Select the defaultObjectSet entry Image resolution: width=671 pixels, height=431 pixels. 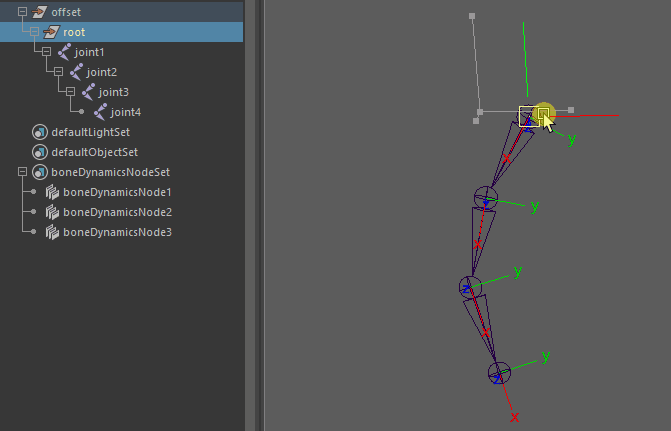(95, 152)
